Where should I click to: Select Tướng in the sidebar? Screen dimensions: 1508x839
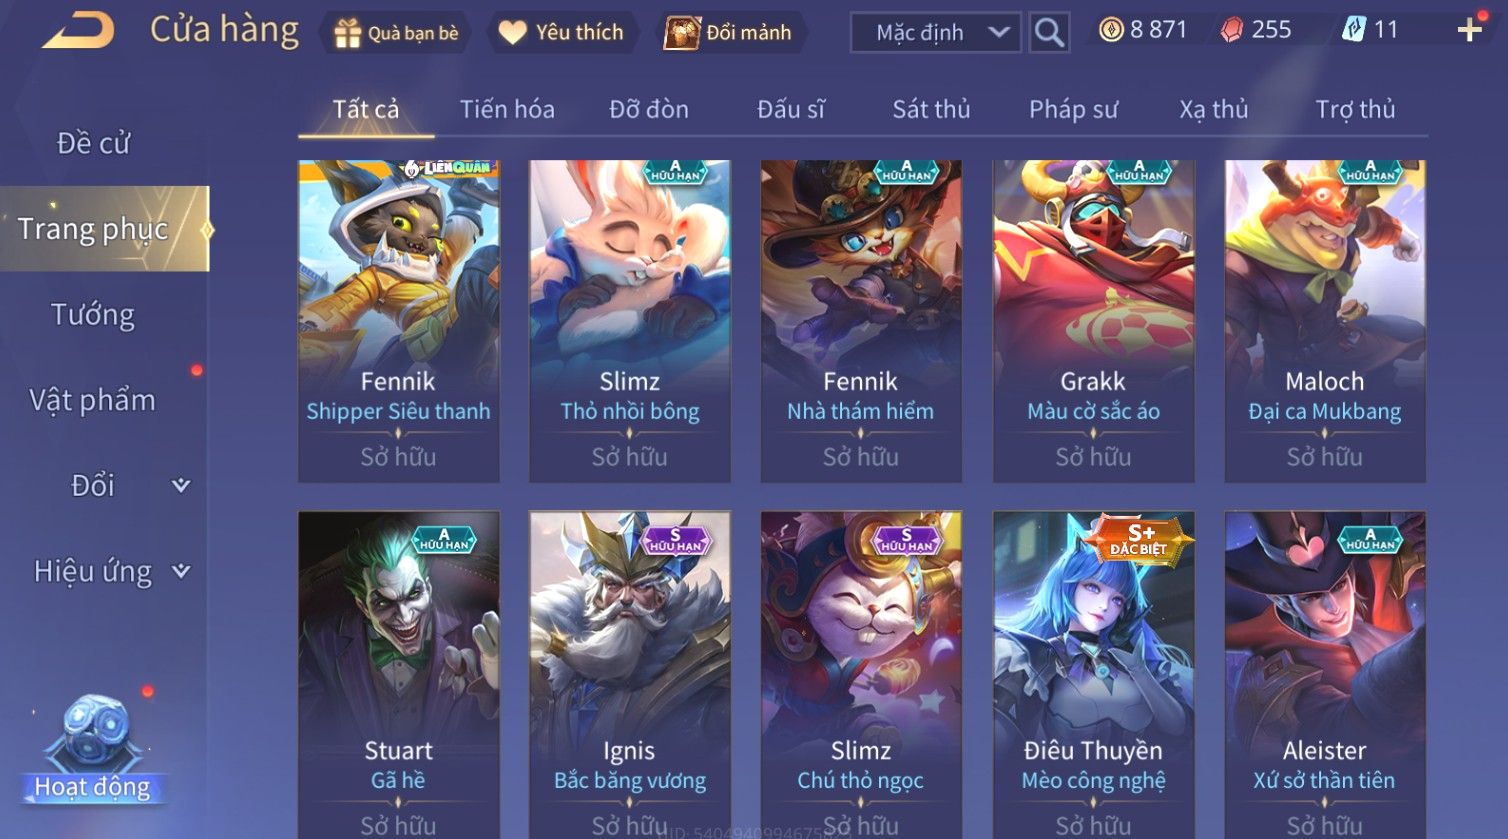coord(93,314)
